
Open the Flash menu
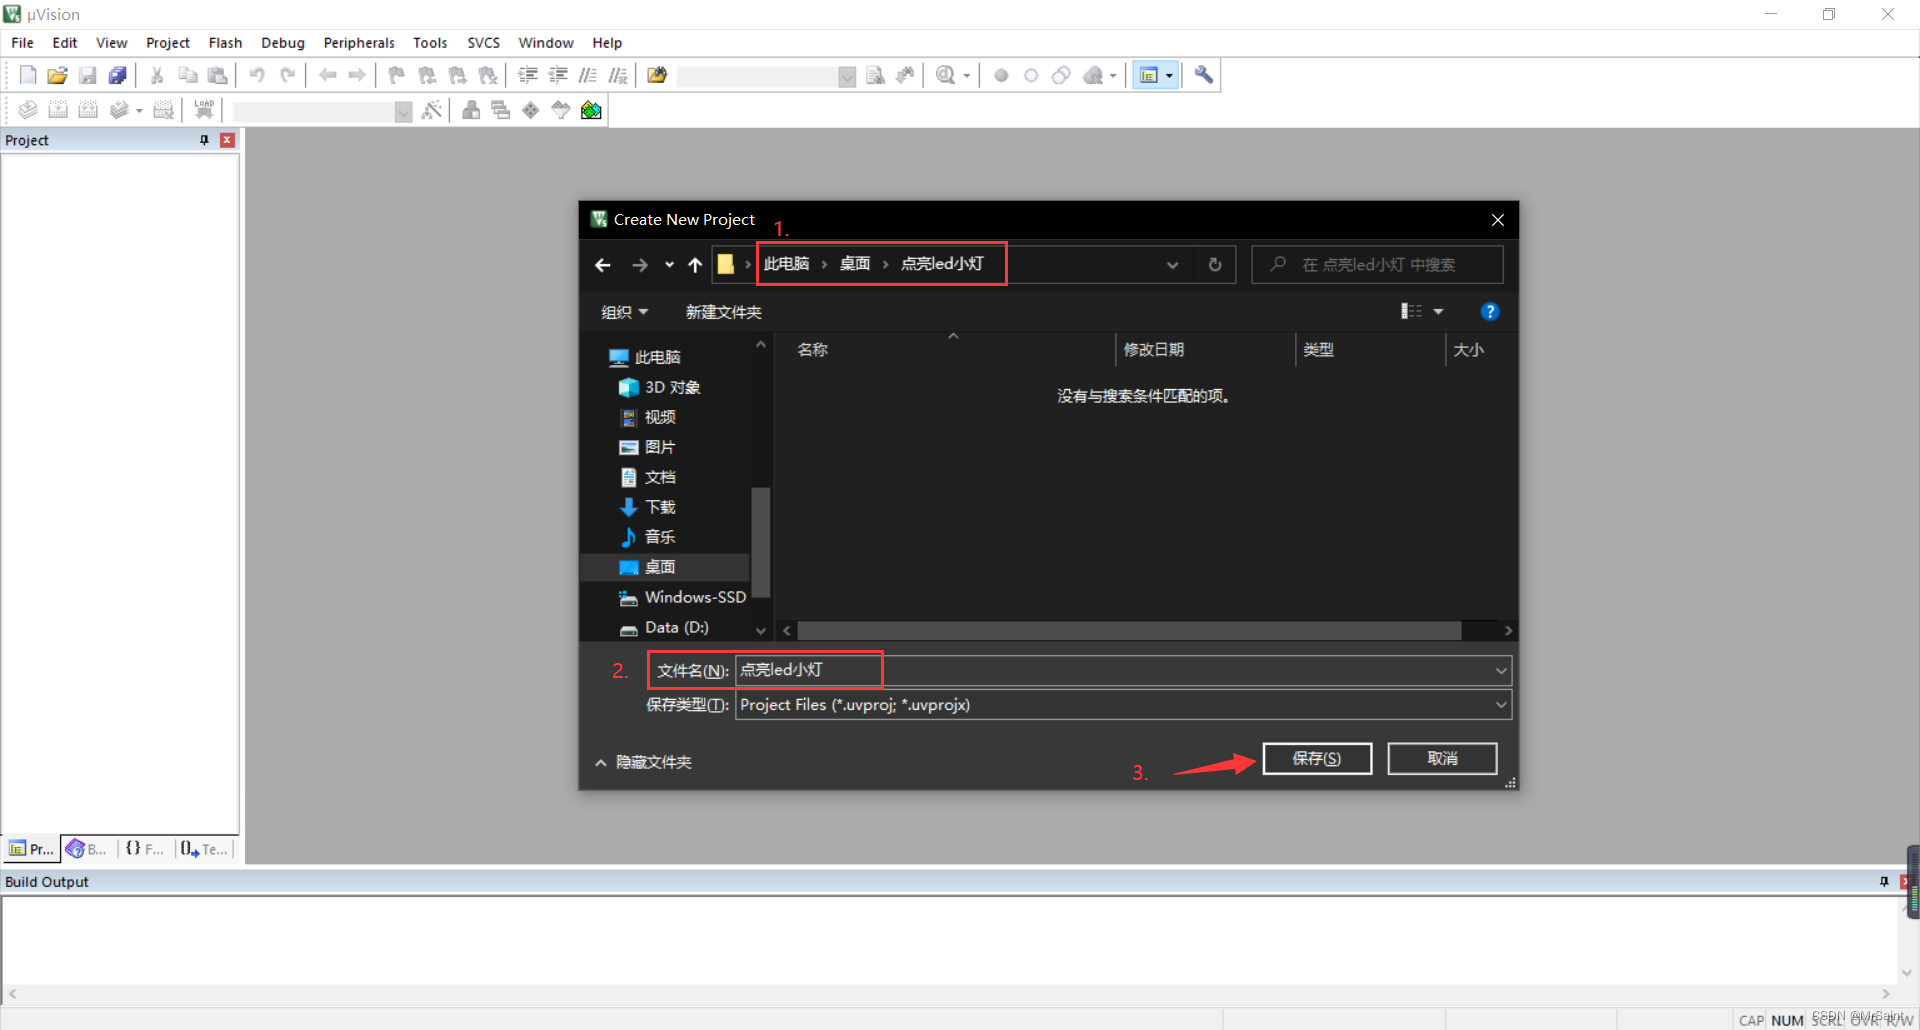click(x=225, y=43)
